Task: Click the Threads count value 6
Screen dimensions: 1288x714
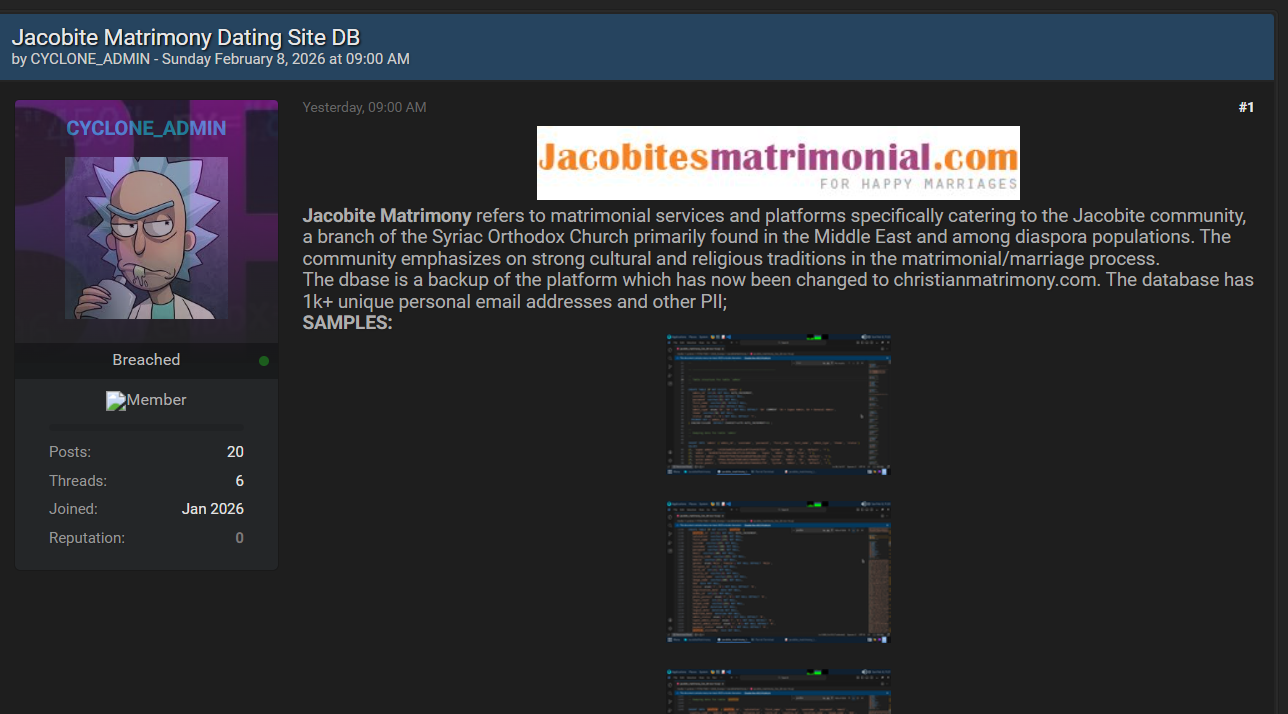Action: pyautogui.click(x=239, y=481)
